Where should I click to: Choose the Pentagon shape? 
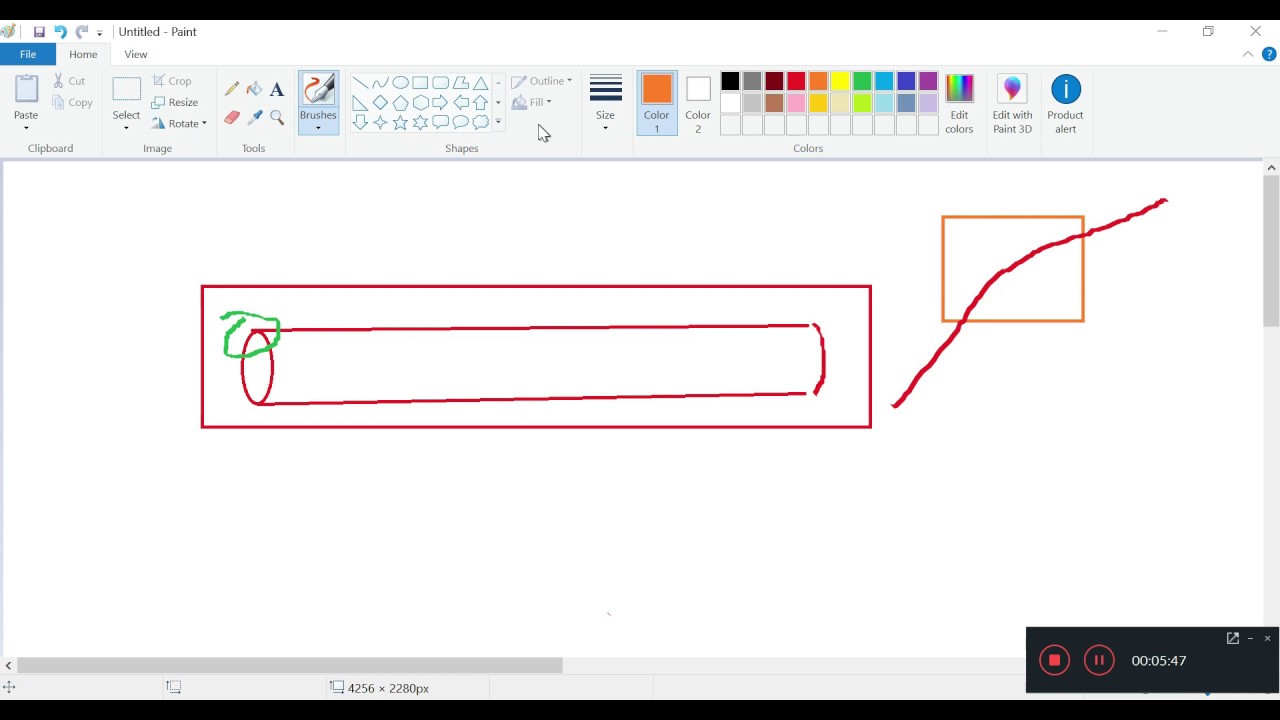400,103
